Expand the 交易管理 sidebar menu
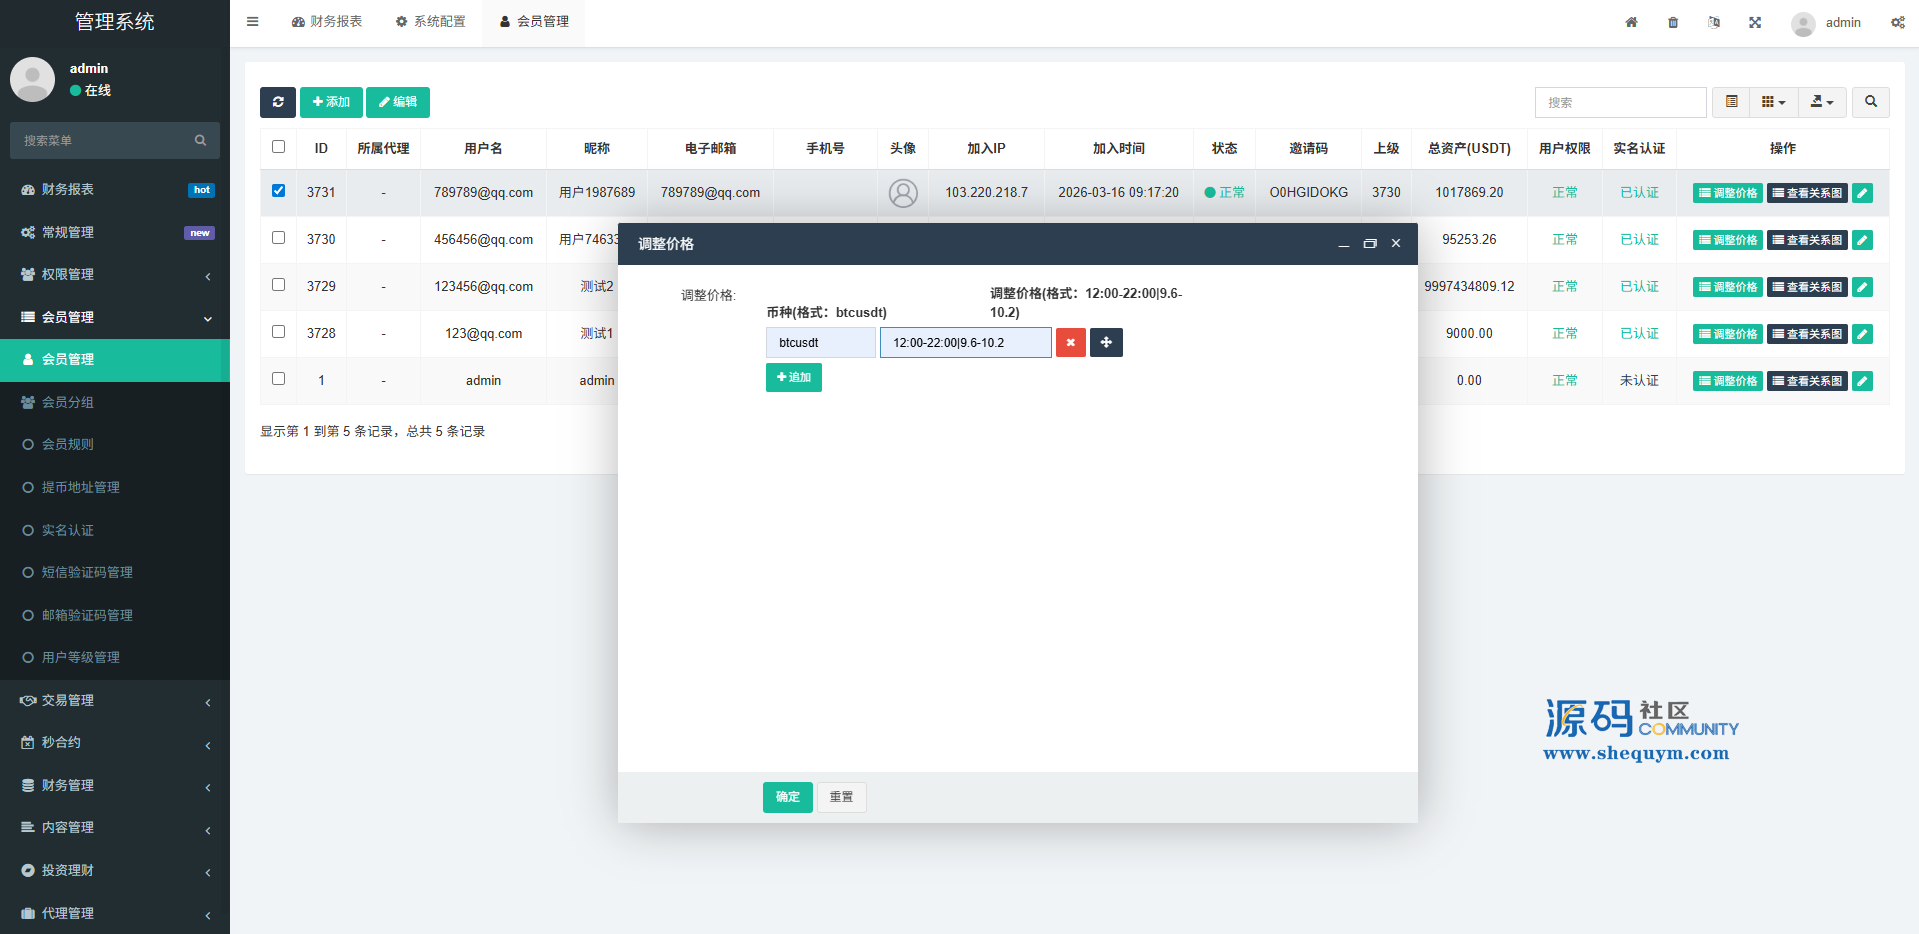1919x934 pixels. coord(115,700)
